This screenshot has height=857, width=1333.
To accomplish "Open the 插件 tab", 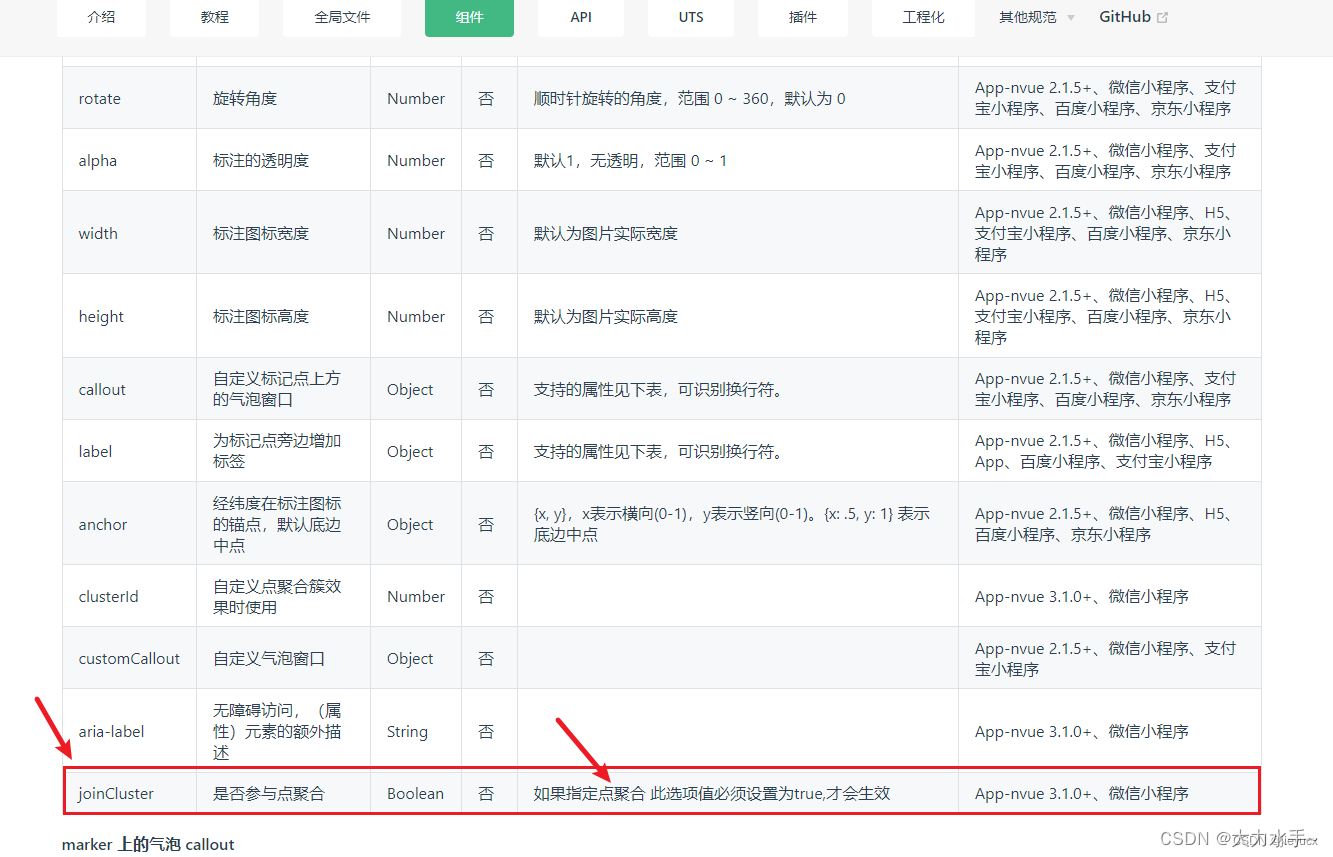I will point(803,18).
